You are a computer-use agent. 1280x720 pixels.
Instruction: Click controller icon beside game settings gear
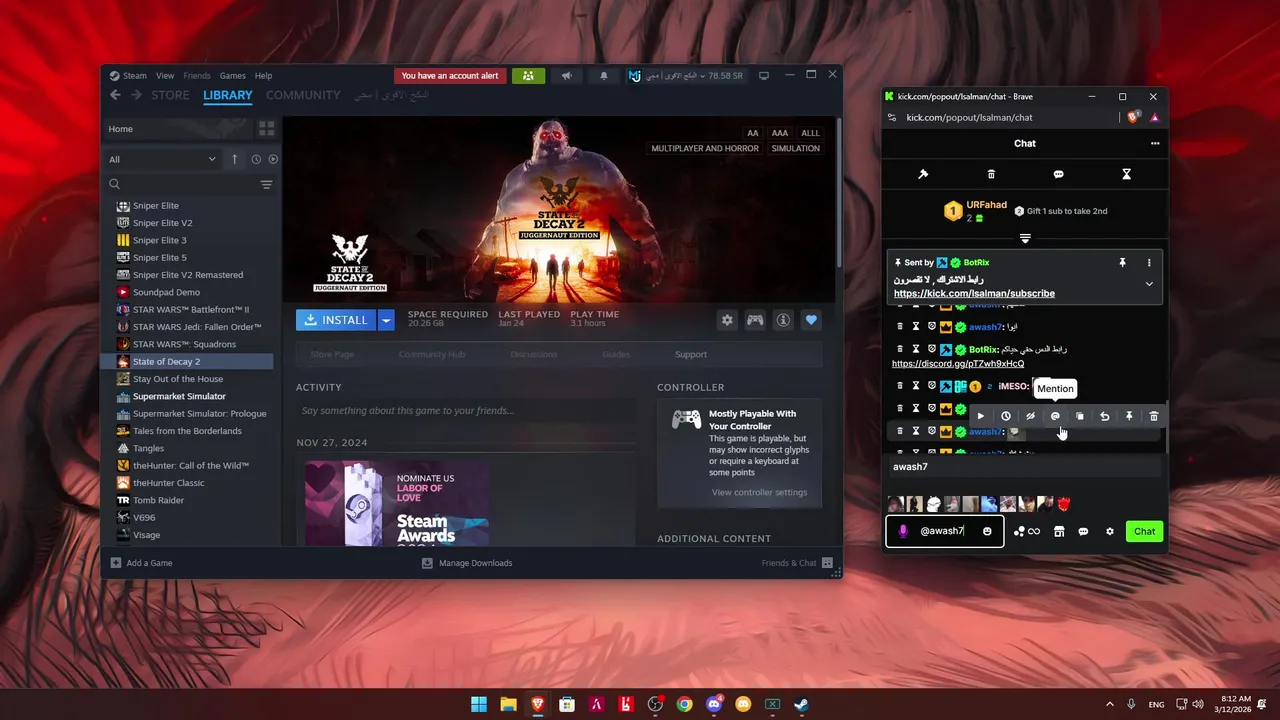[755, 320]
